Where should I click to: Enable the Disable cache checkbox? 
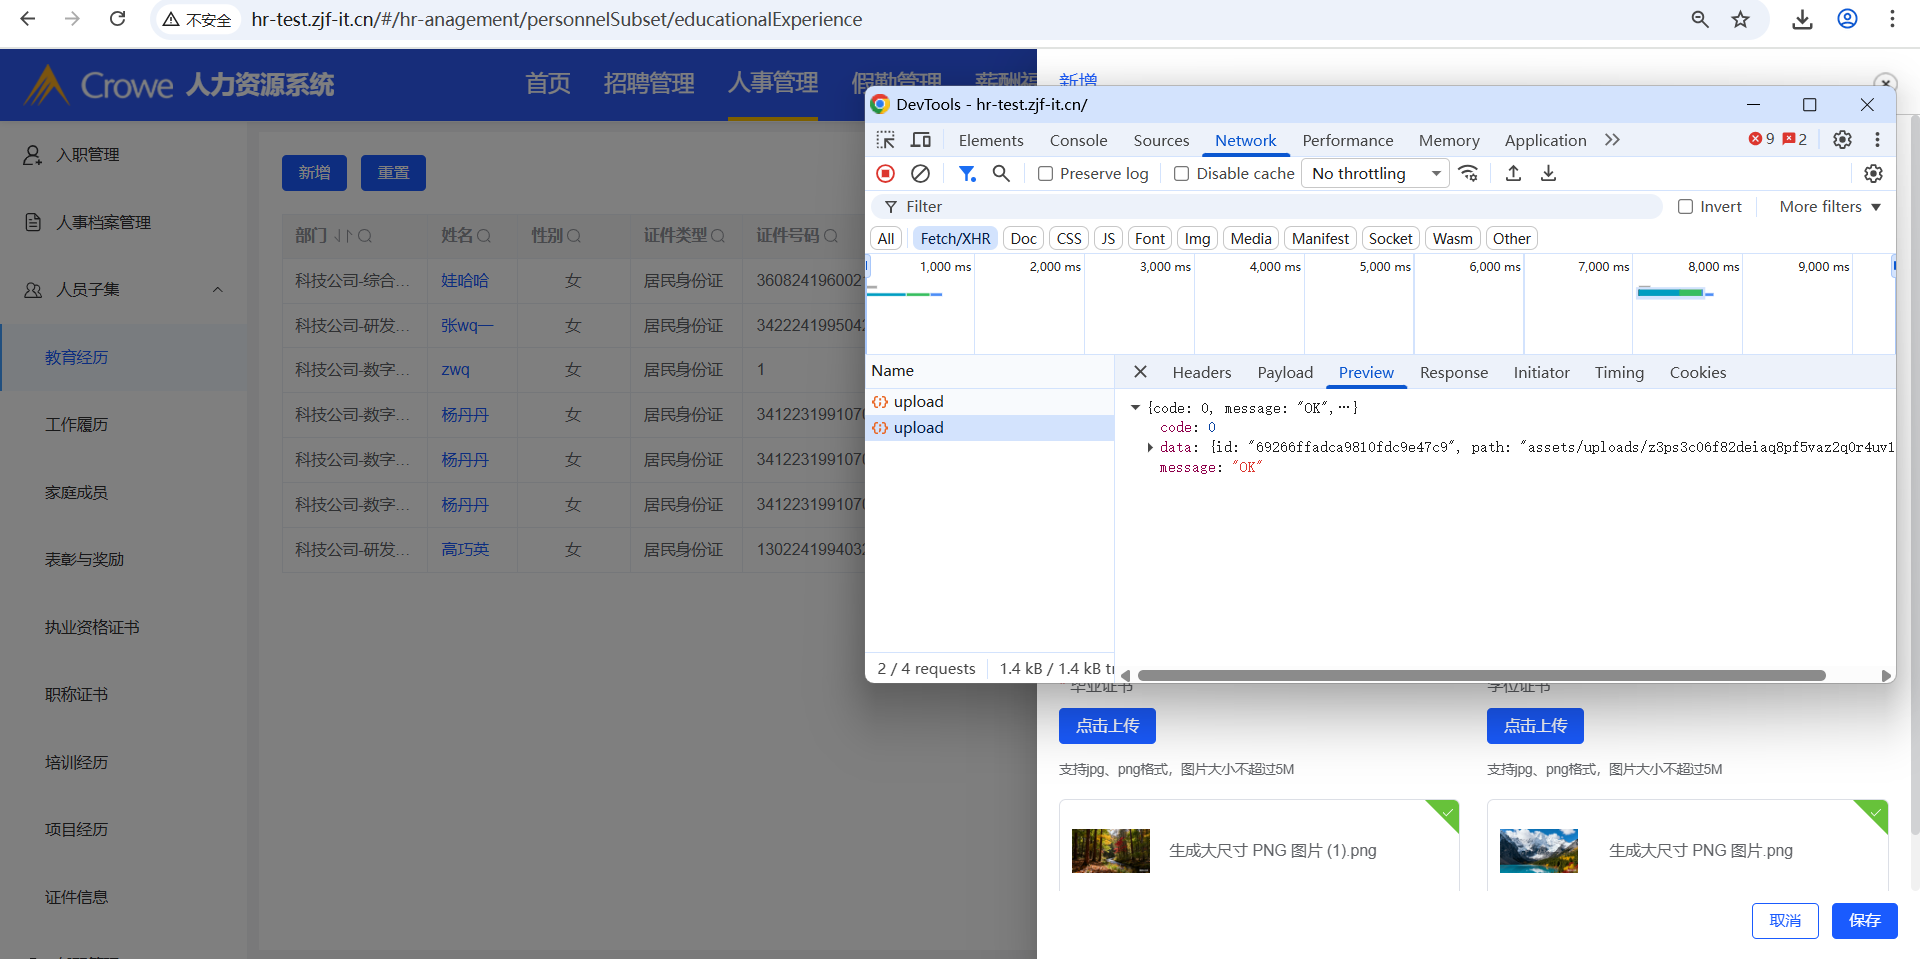(1182, 174)
